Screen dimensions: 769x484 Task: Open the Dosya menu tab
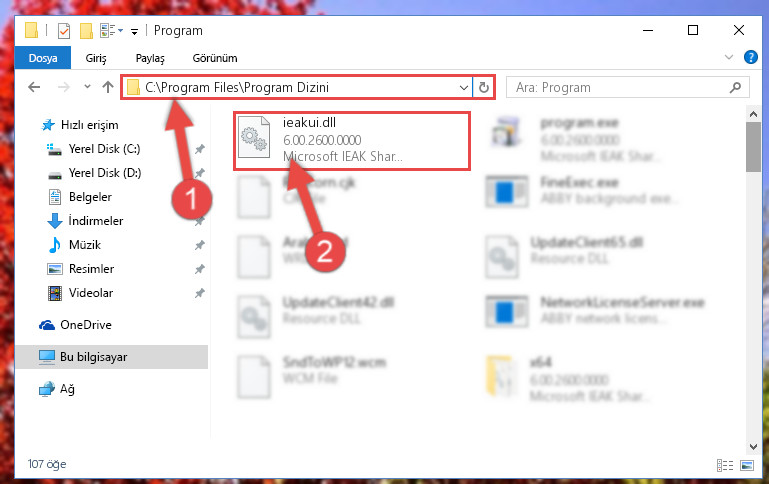(43, 58)
